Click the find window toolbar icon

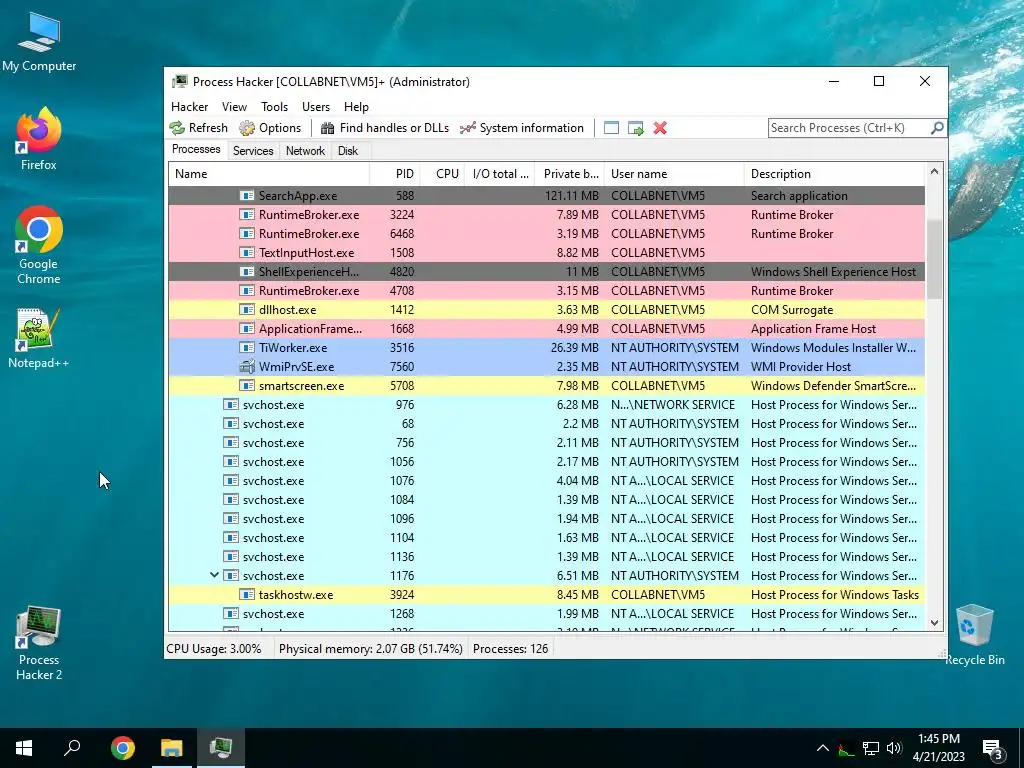tap(611, 128)
